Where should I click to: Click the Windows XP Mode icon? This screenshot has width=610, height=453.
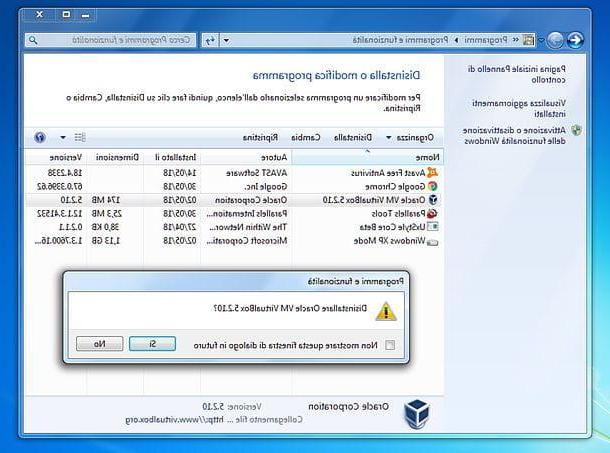click(x=432, y=242)
